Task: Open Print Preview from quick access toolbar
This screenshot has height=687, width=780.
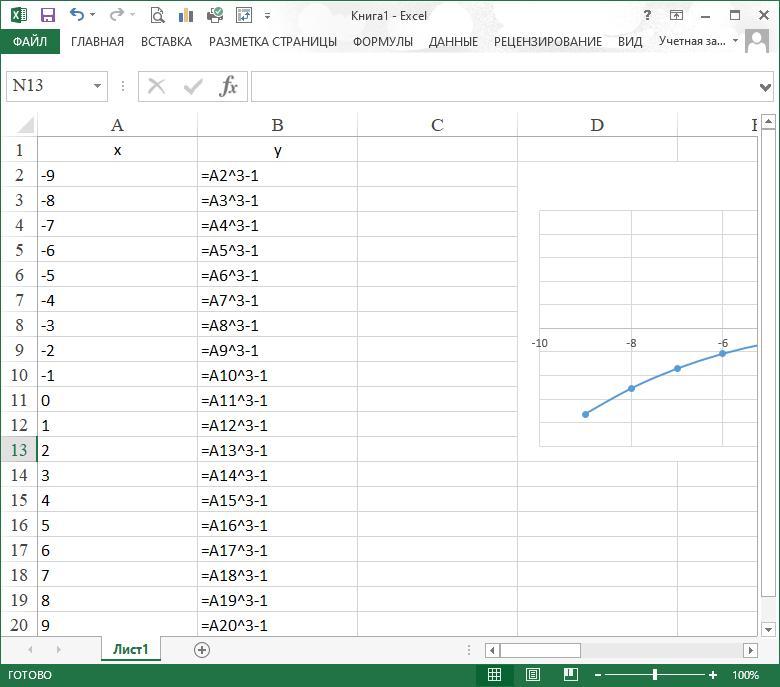Action: (x=157, y=15)
